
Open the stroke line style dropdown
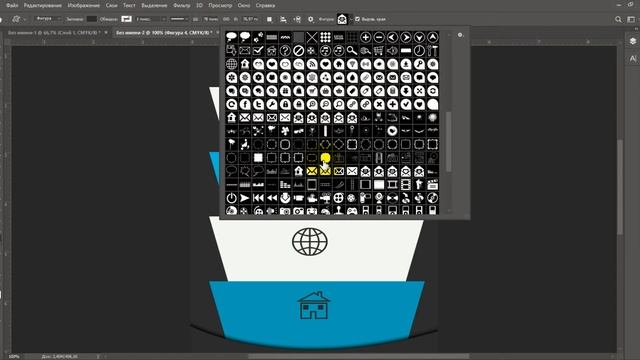click(179, 19)
